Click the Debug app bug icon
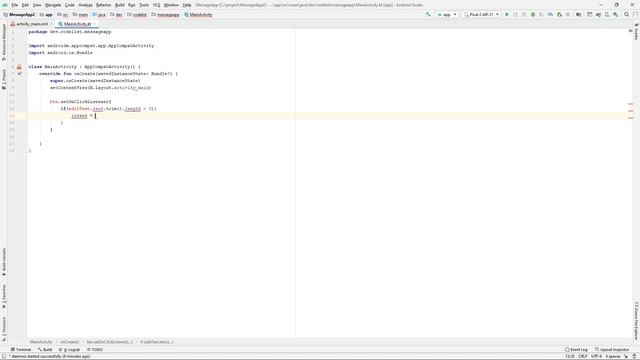This screenshot has width=640, height=360. (533, 14)
